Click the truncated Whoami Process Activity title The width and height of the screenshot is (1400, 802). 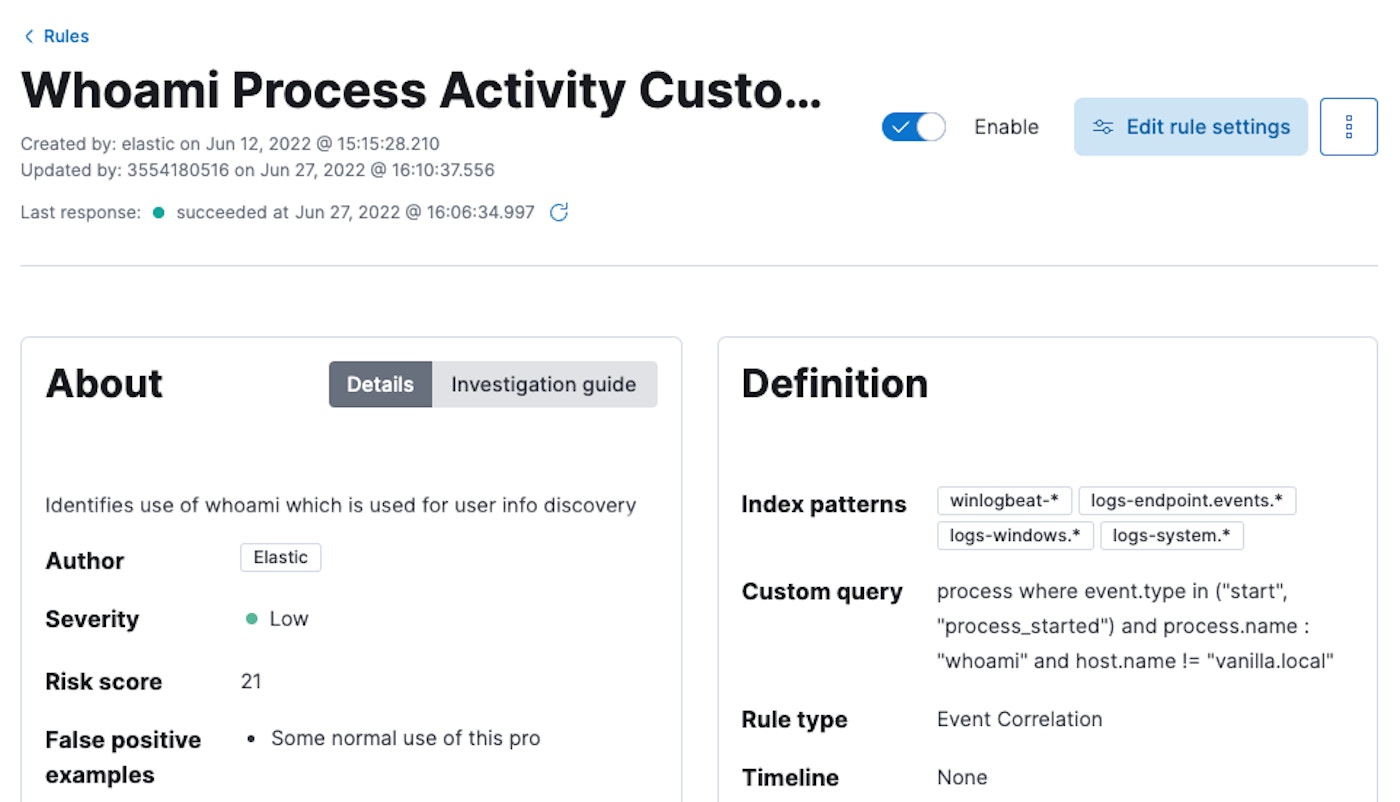[x=420, y=91]
